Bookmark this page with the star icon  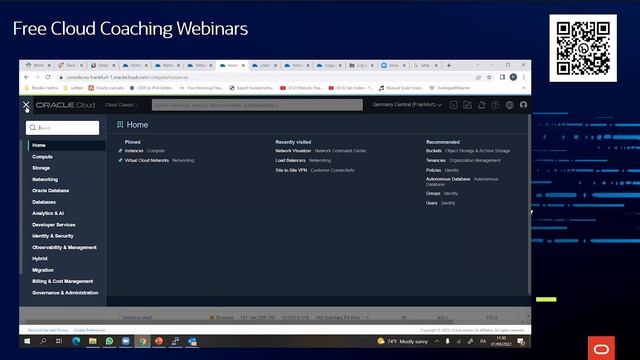[489, 77]
